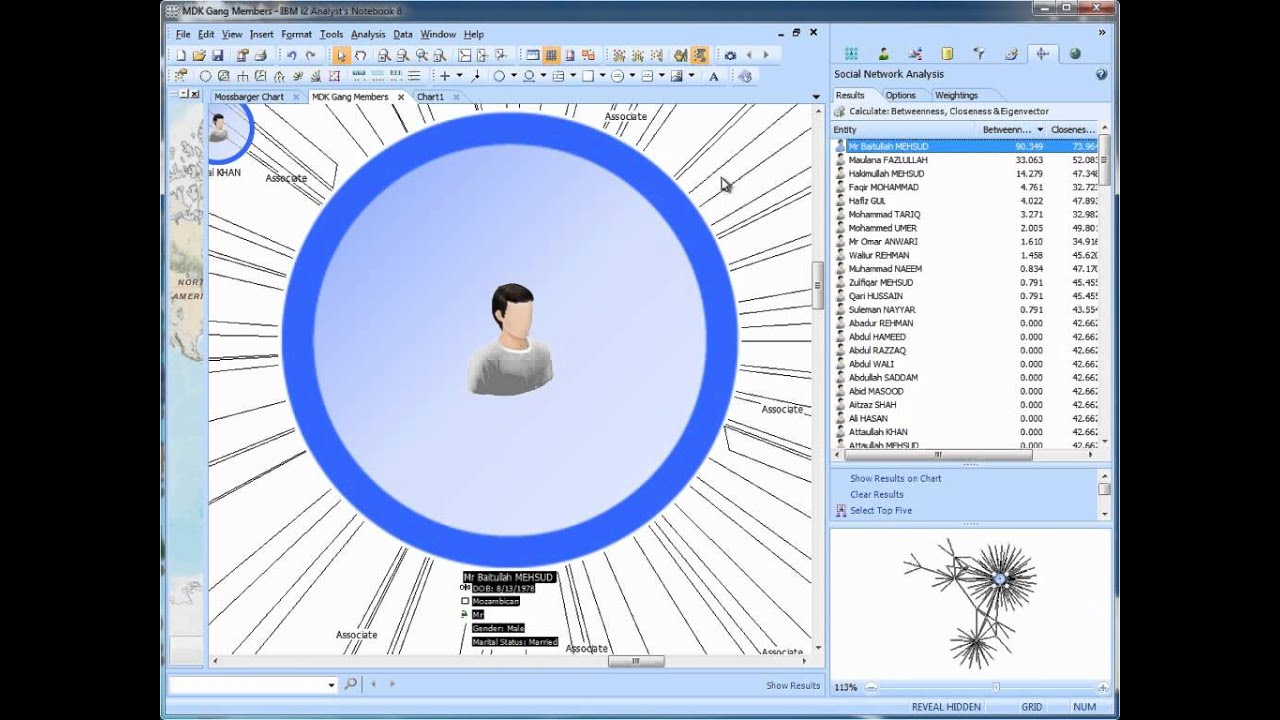Click the results list horizontal scrollbar

point(938,454)
